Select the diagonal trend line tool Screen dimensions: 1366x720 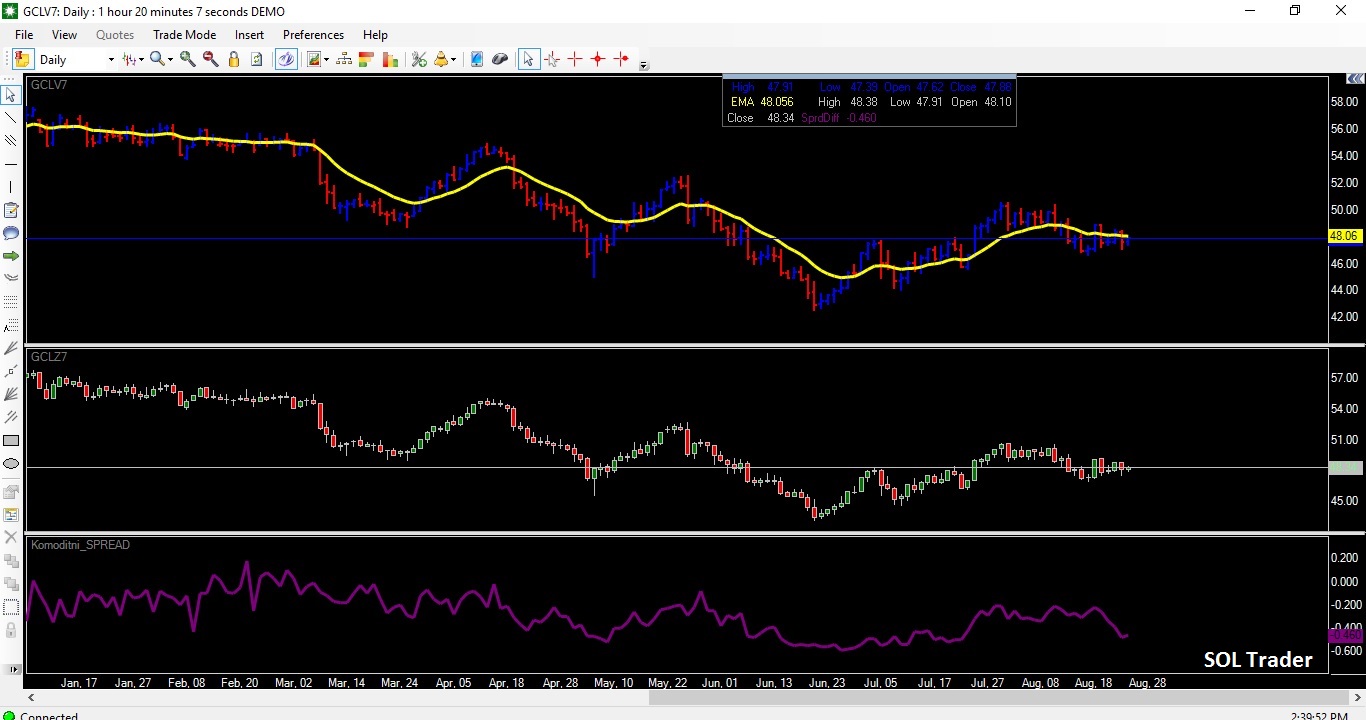(11, 118)
